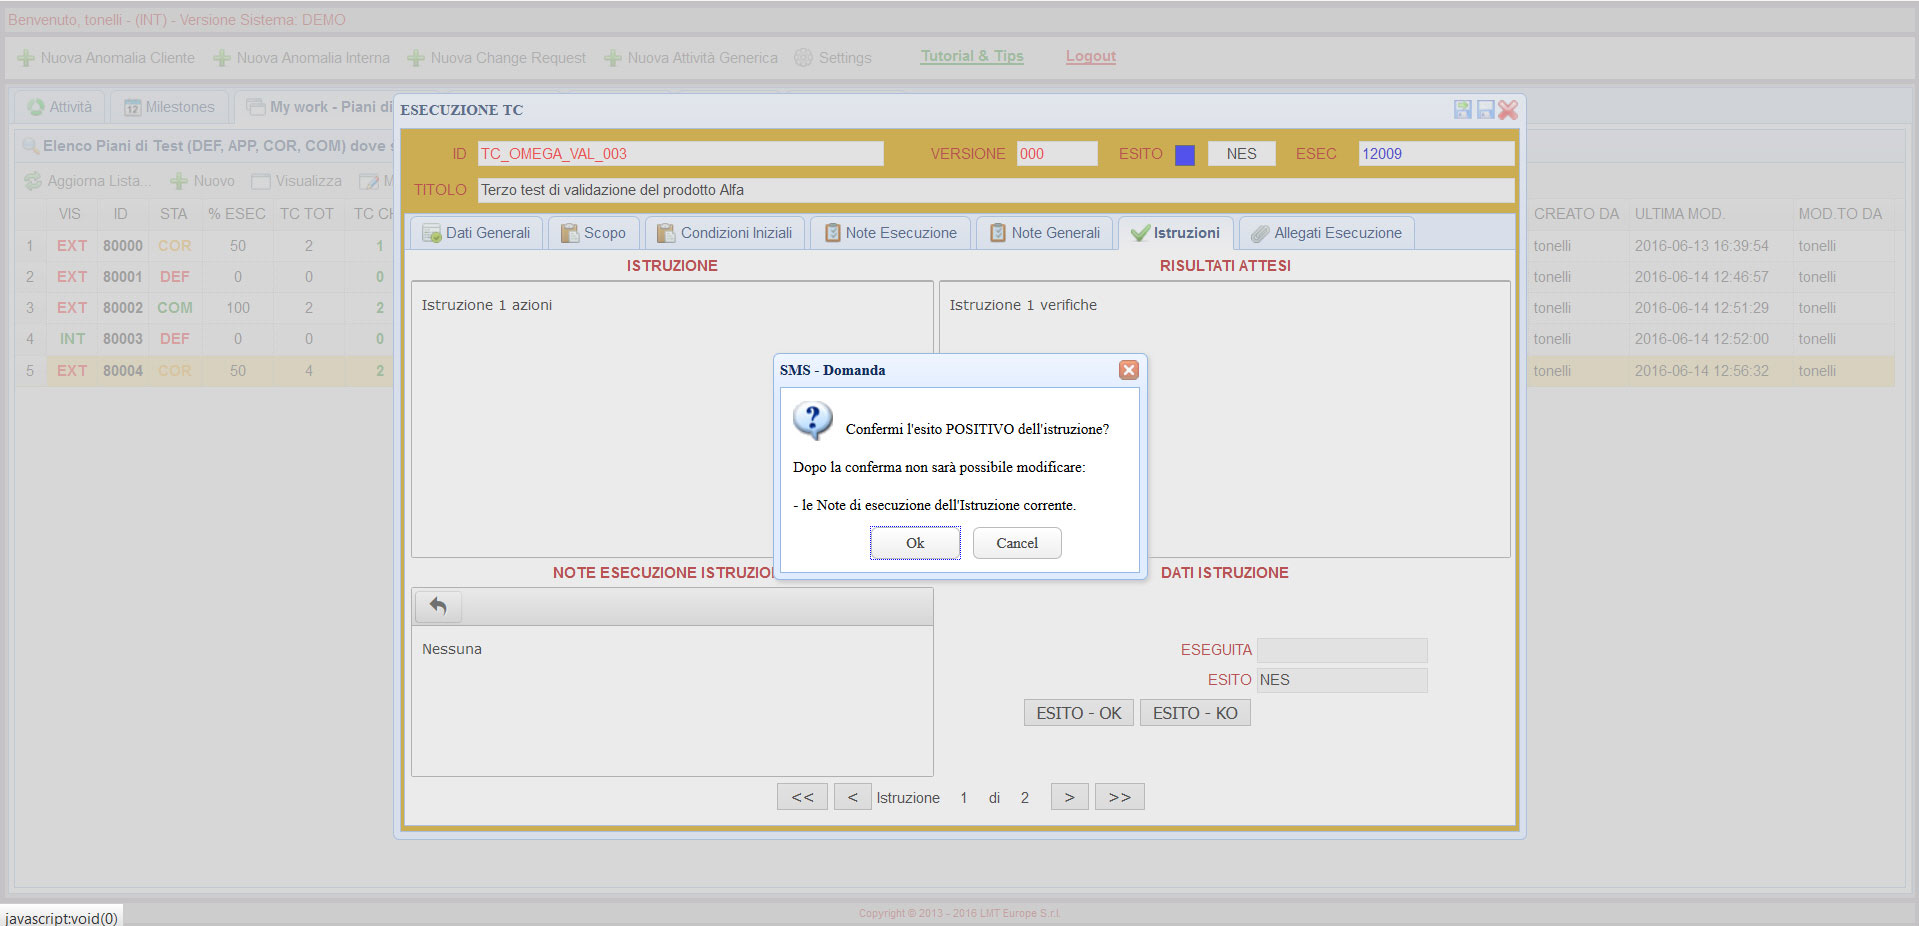
Task: Open the Milestones tab
Action: [169, 107]
